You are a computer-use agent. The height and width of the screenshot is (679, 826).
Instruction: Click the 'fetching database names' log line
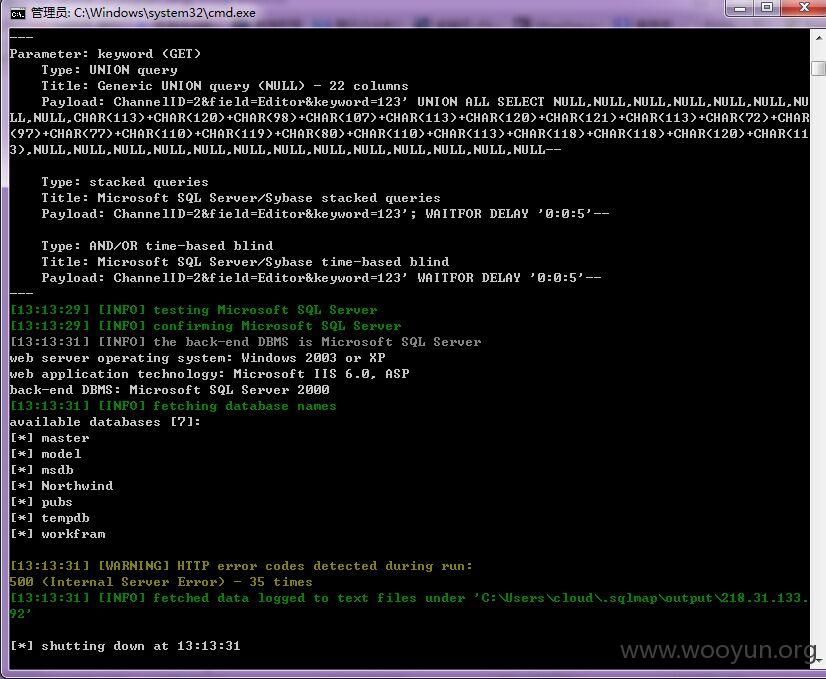pos(173,406)
